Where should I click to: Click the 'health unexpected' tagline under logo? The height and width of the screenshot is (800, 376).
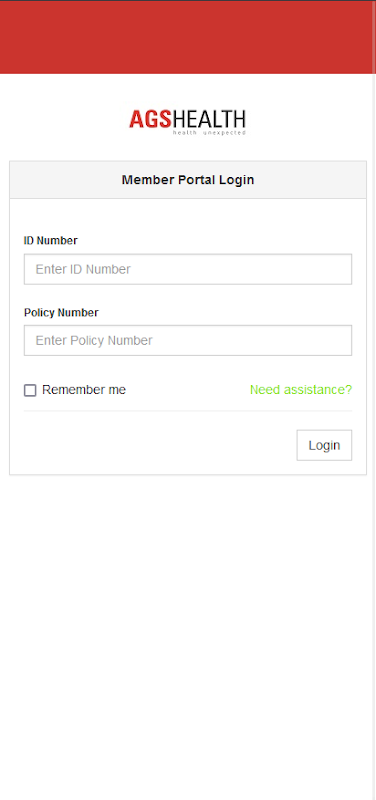tap(209, 133)
